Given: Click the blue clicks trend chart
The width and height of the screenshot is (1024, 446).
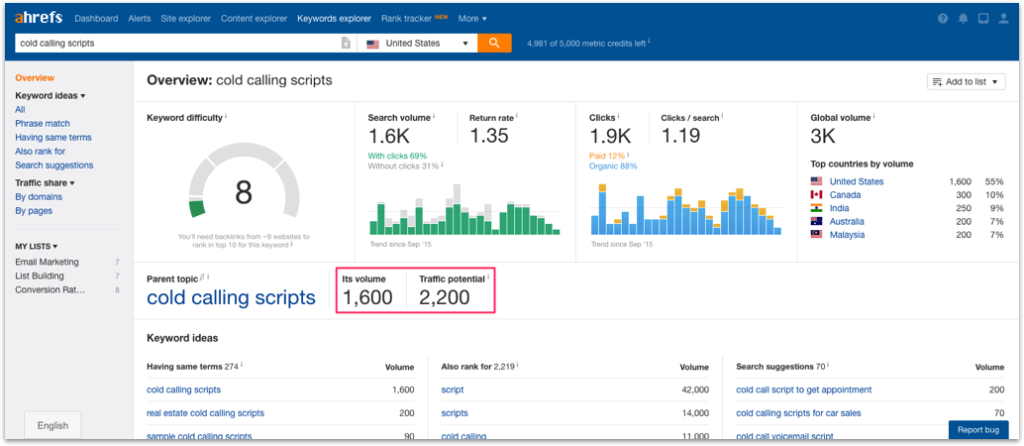Looking at the screenshot, I should pos(686,209).
